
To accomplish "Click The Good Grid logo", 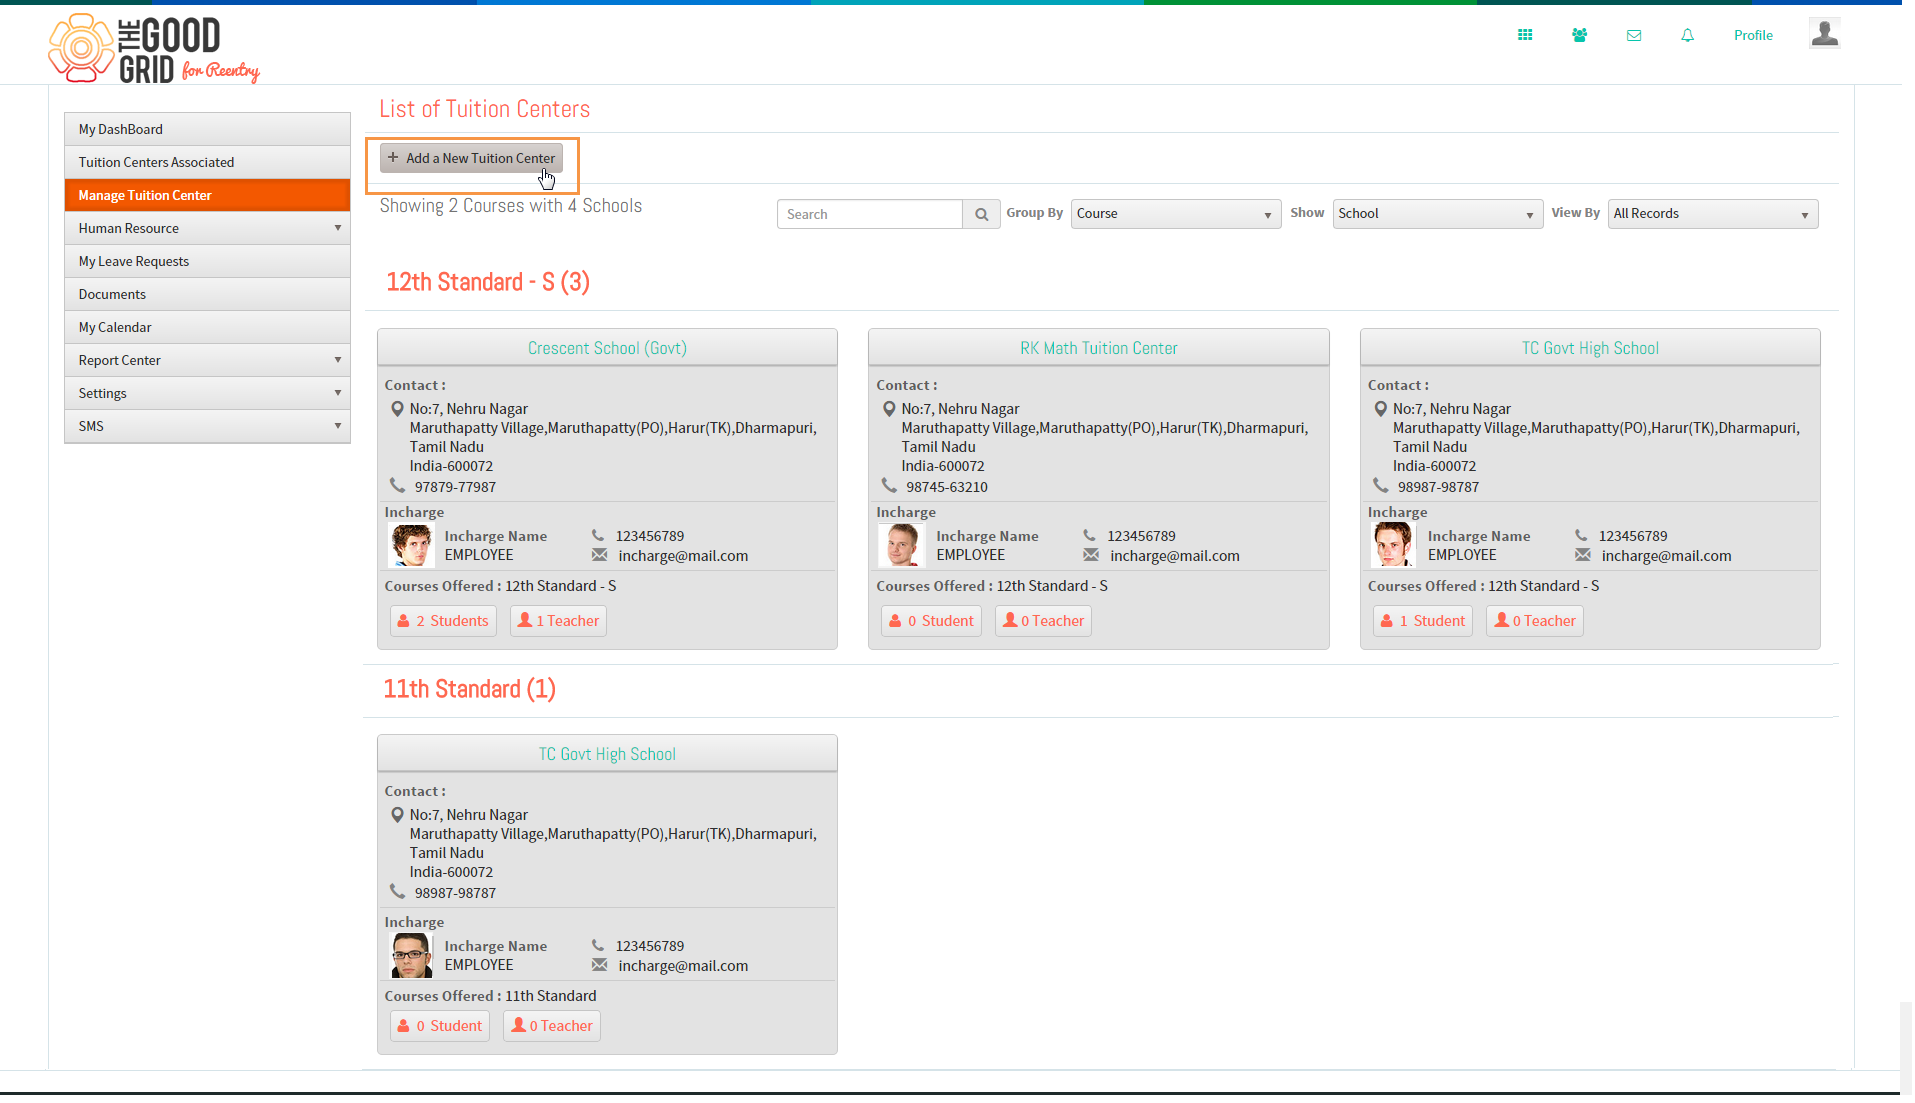I will [154, 48].
